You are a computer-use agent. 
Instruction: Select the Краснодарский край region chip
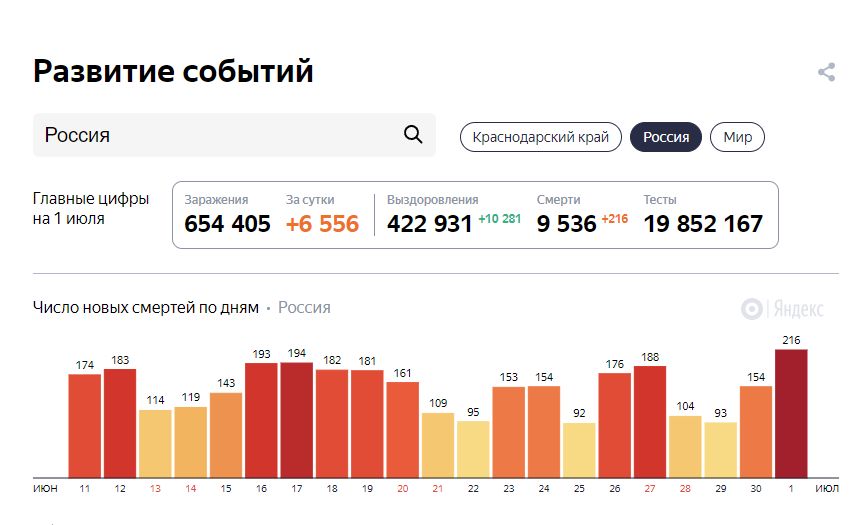point(541,137)
